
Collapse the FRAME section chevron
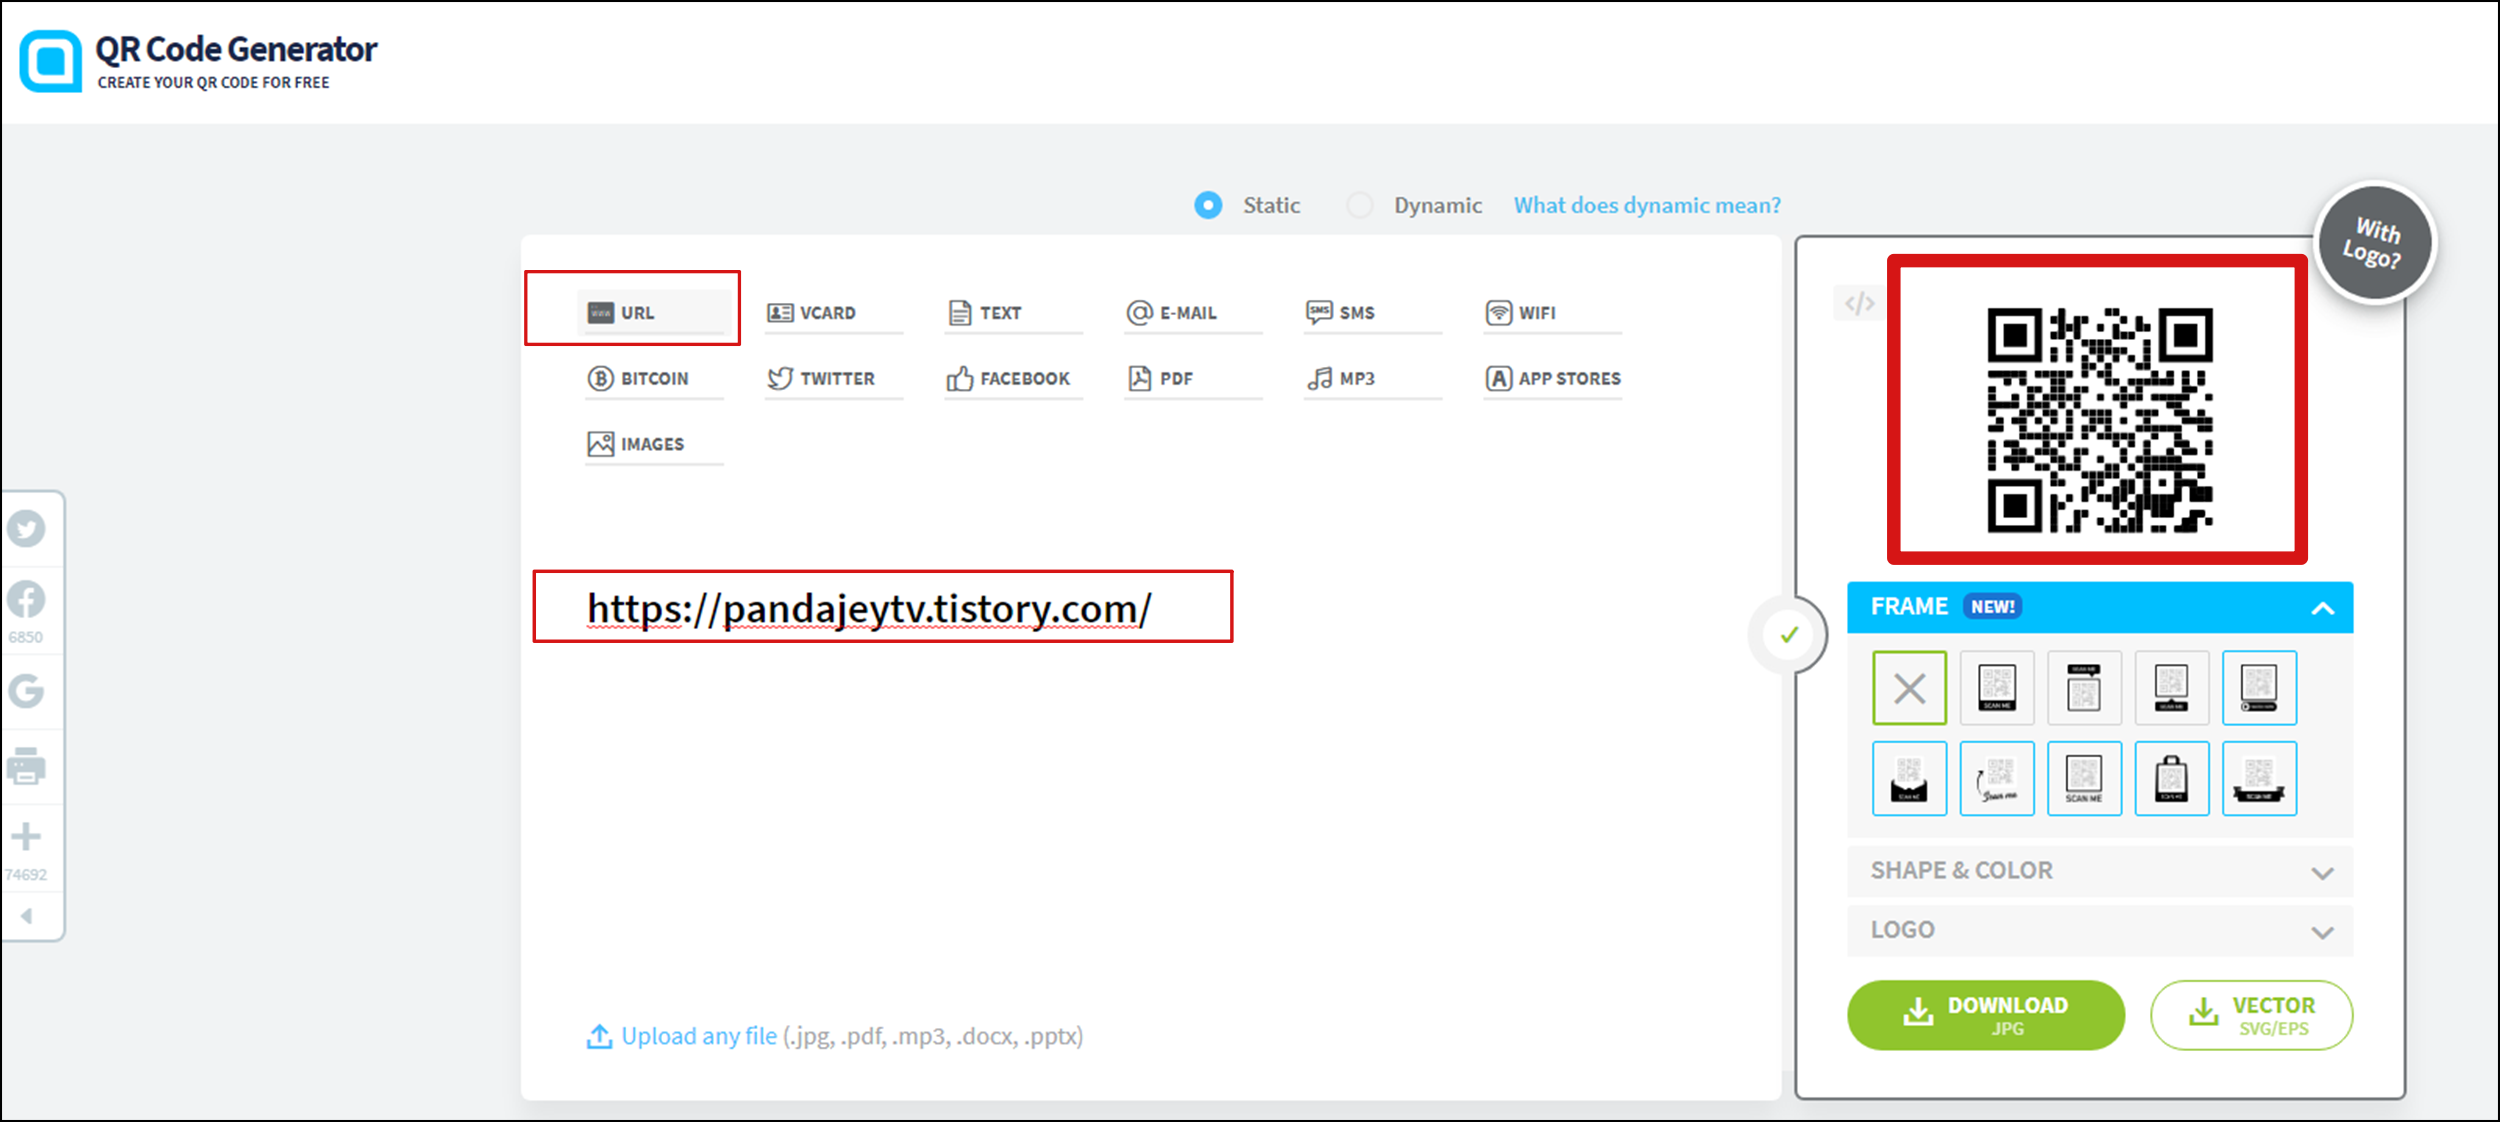point(2322,608)
